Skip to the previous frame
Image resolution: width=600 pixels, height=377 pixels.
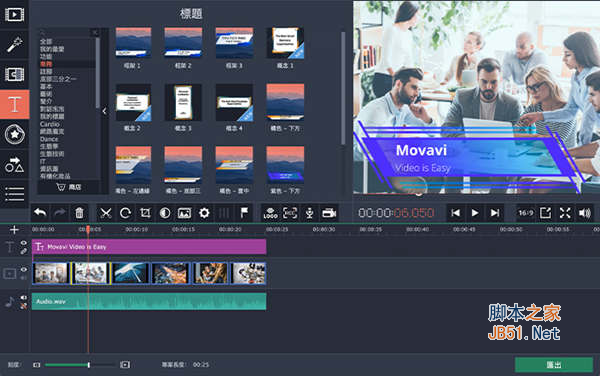[455, 213]
